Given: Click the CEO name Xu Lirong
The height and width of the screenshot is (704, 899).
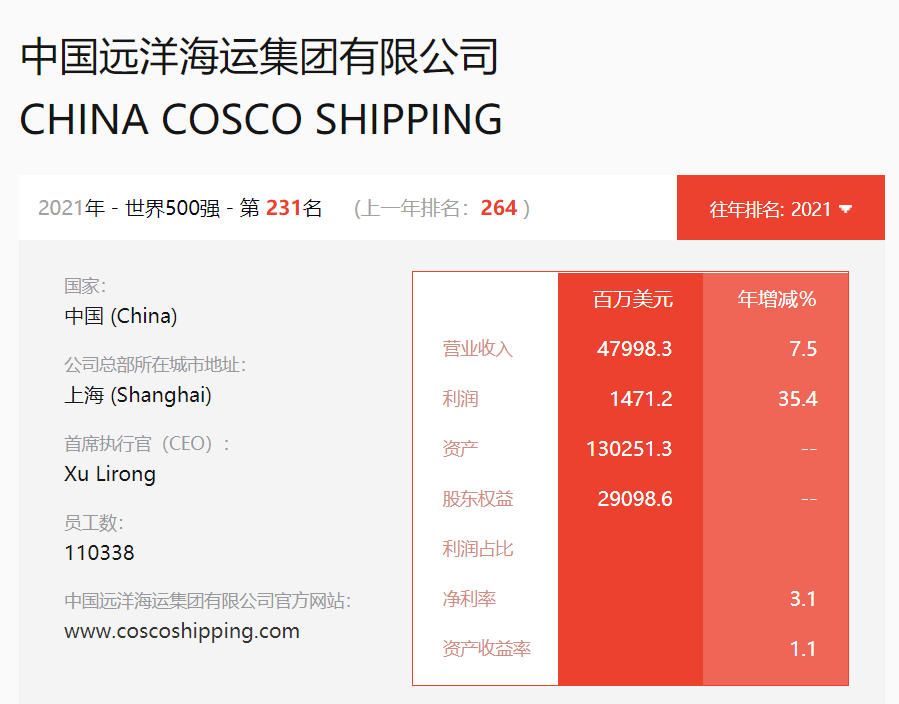Looking at the screenshot, I should click(110, 474).
